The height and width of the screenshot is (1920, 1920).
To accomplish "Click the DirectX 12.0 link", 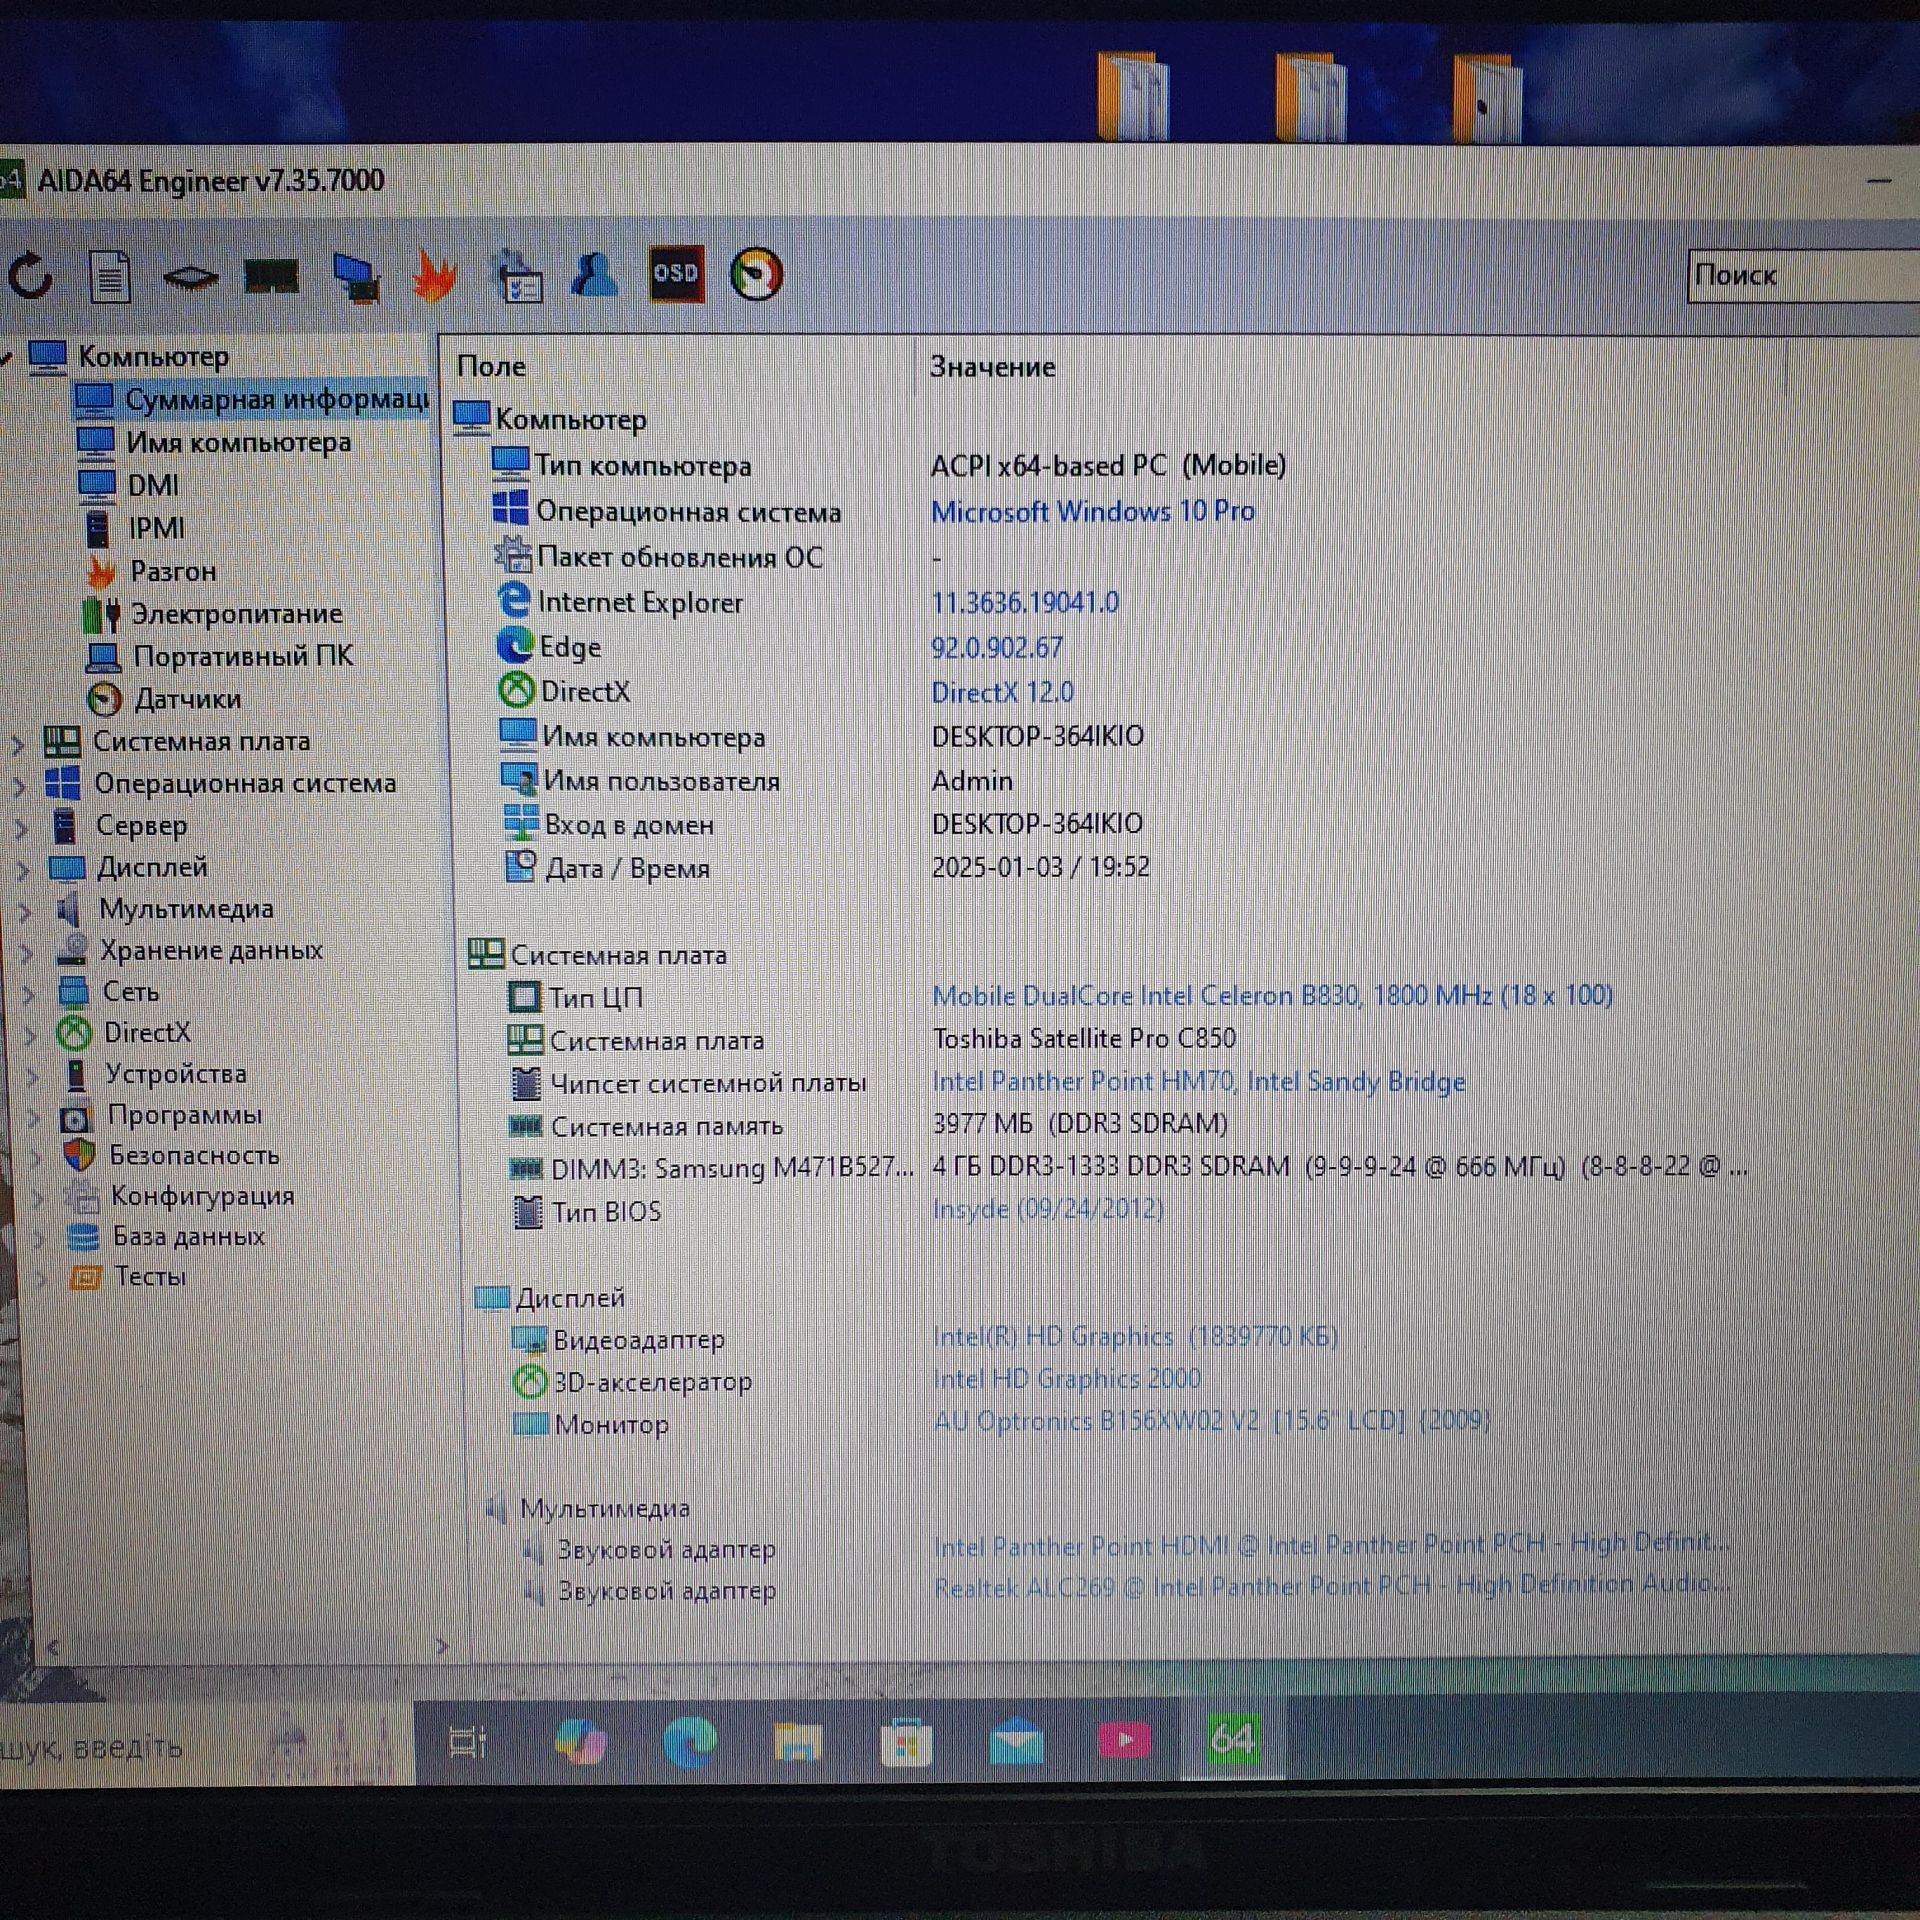I will [x=1002, y=693].
